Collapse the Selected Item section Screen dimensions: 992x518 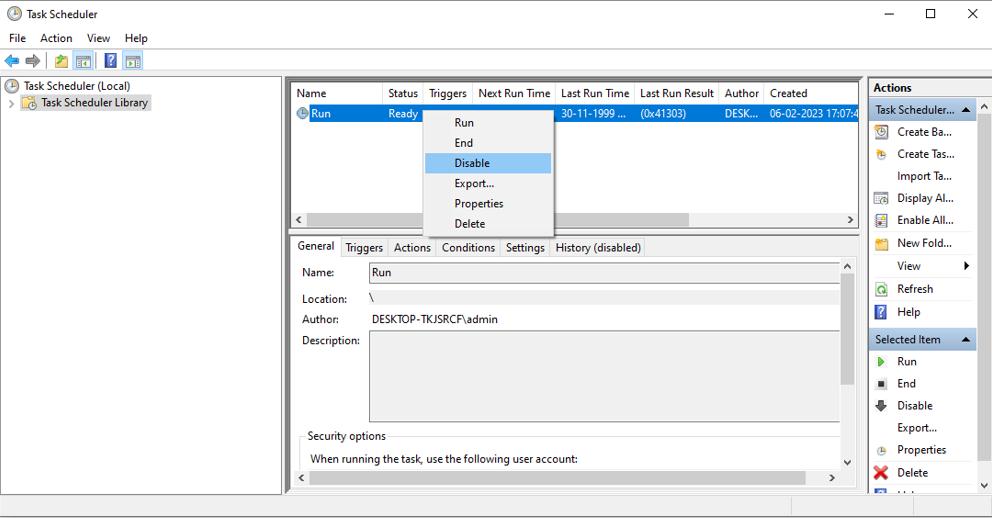966,340
